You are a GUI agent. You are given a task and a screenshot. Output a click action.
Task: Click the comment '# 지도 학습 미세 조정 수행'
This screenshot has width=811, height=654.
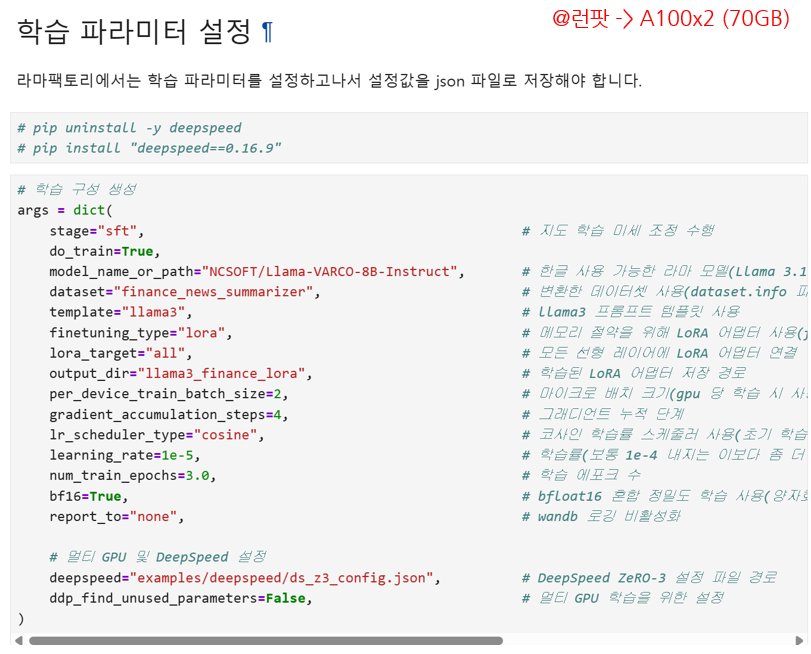(618, 230)
